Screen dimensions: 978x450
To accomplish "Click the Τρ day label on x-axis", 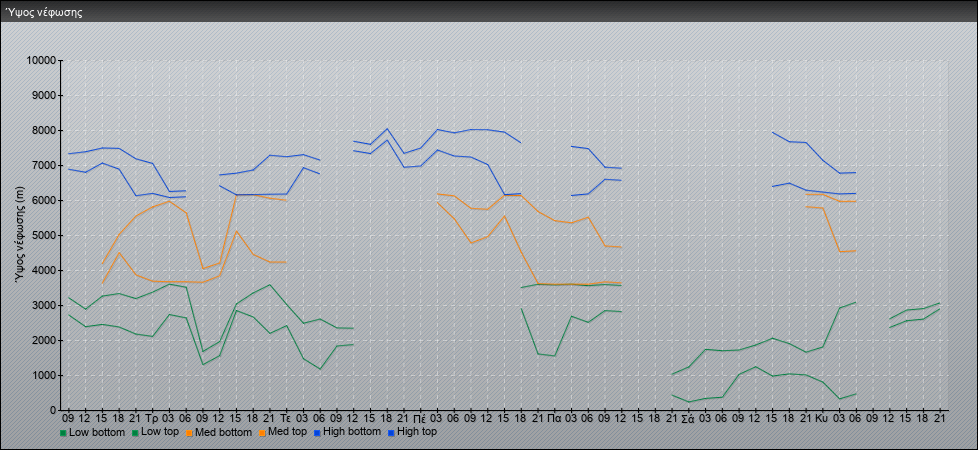I will [x=152, y=418].
